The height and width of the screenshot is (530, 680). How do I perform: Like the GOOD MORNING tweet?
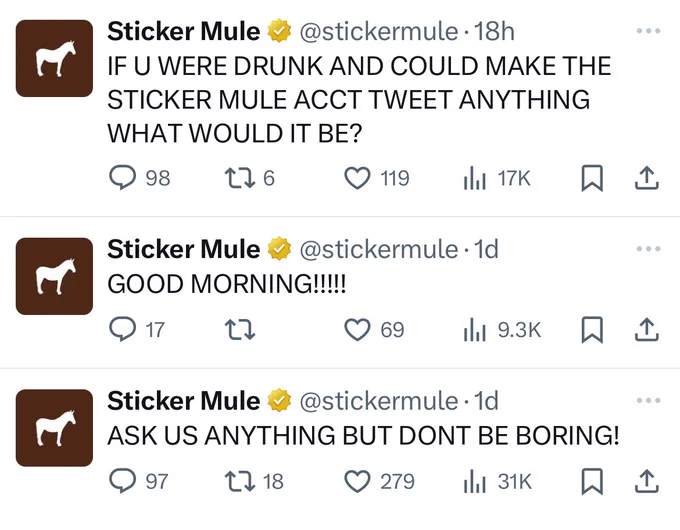tap(357, 330)
